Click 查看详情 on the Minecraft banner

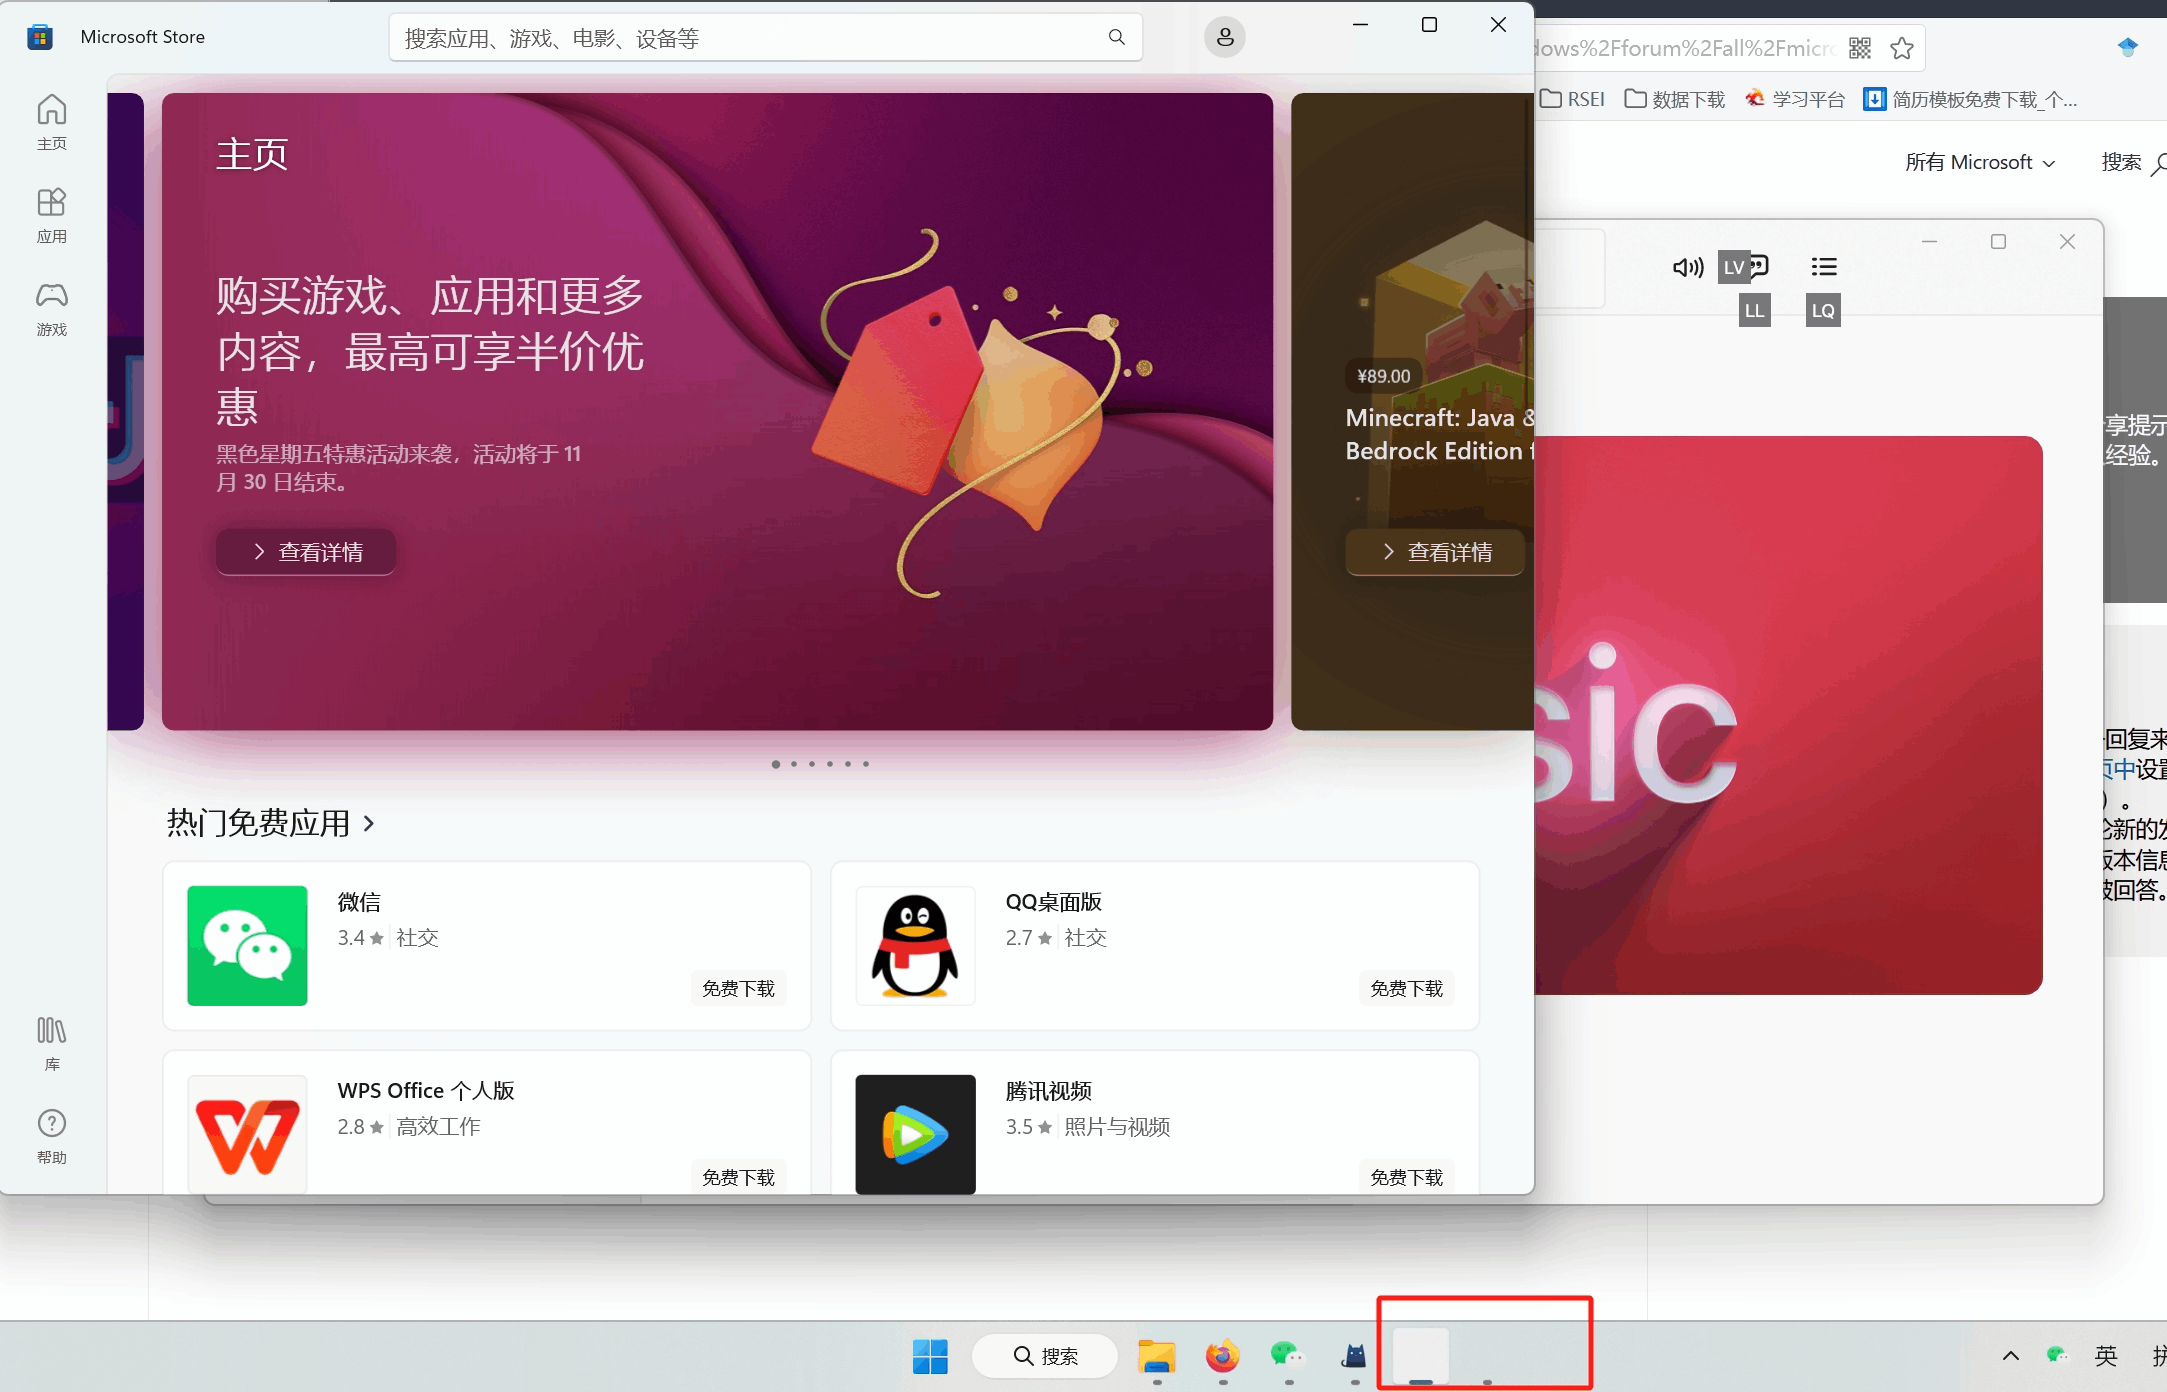[x=1435, y=552]
